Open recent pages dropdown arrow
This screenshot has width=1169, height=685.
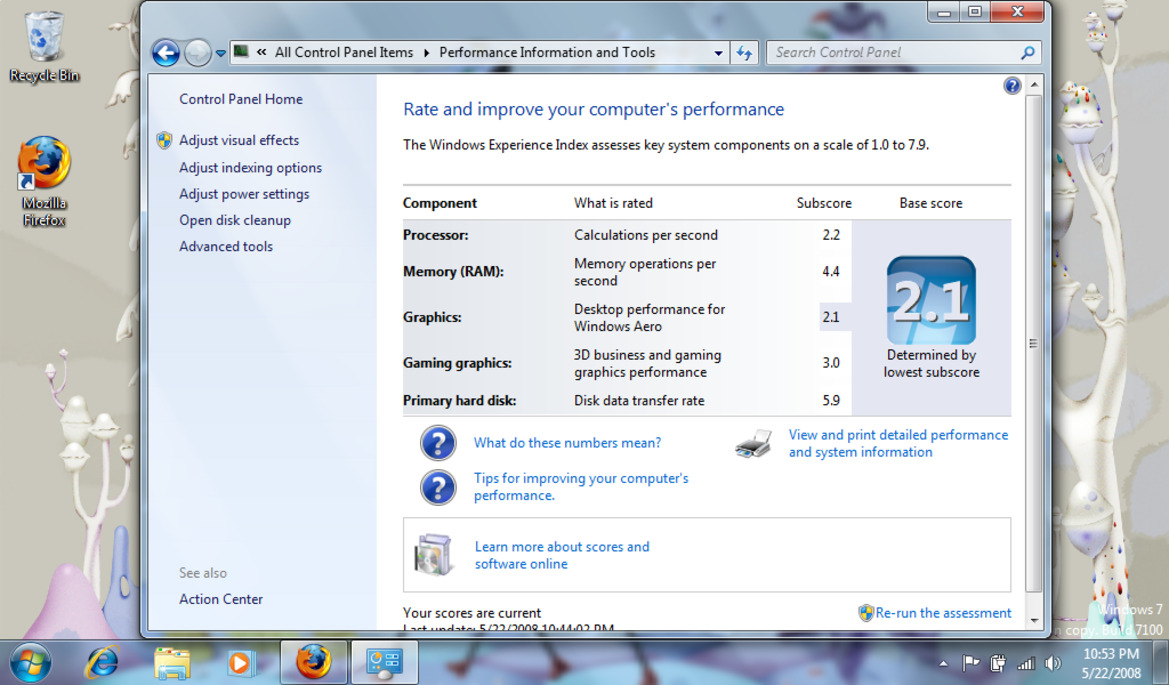221,54
